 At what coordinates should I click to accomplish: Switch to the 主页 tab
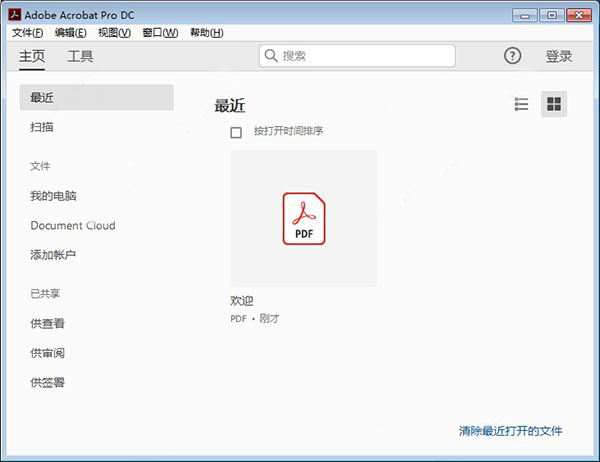tap(32, 56)
